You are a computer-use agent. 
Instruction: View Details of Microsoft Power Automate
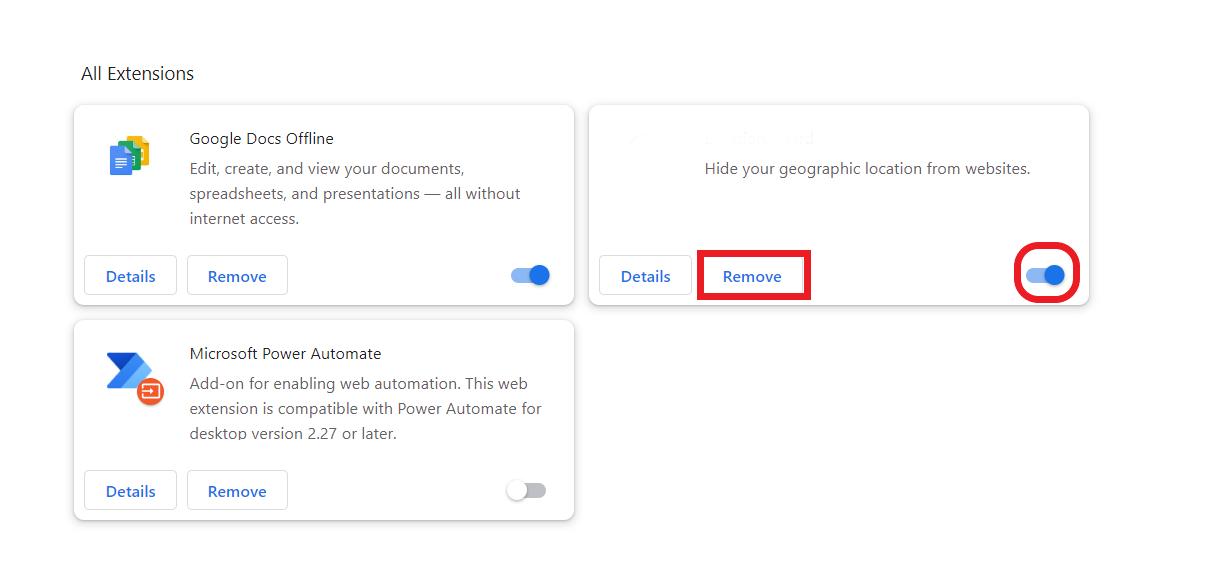(x=130, y=491)
